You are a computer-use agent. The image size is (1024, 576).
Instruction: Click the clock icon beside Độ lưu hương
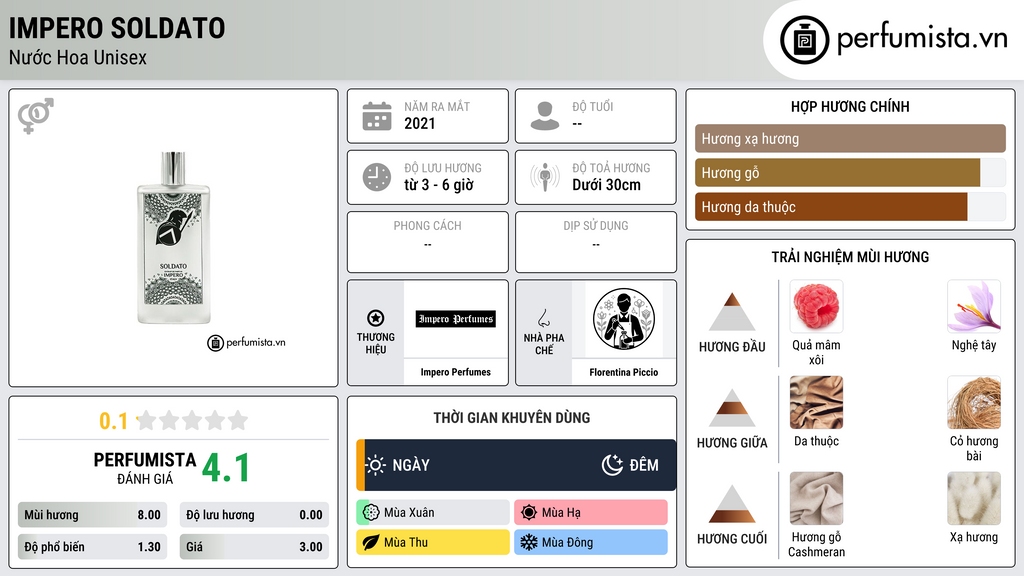(x=377, y=177)
